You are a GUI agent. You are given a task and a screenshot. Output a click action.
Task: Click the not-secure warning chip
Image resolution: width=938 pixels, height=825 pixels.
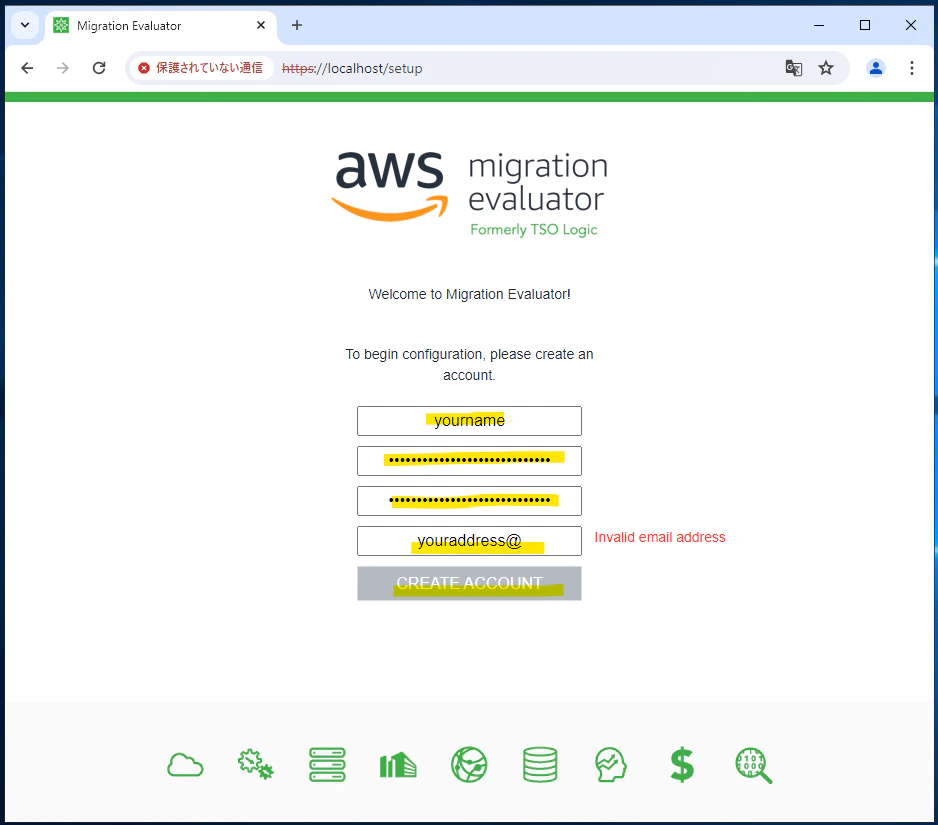(x=201, y=68)
